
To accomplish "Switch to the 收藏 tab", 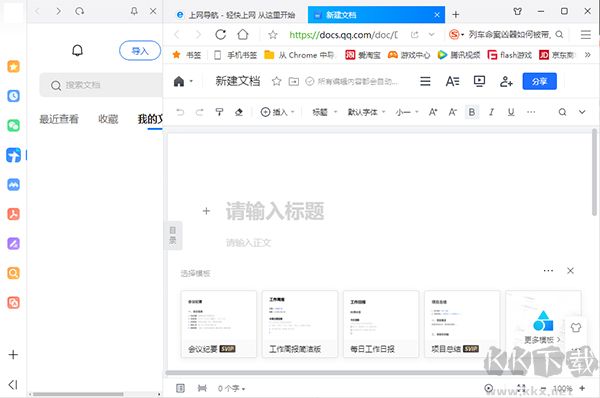I will point(108,119).
